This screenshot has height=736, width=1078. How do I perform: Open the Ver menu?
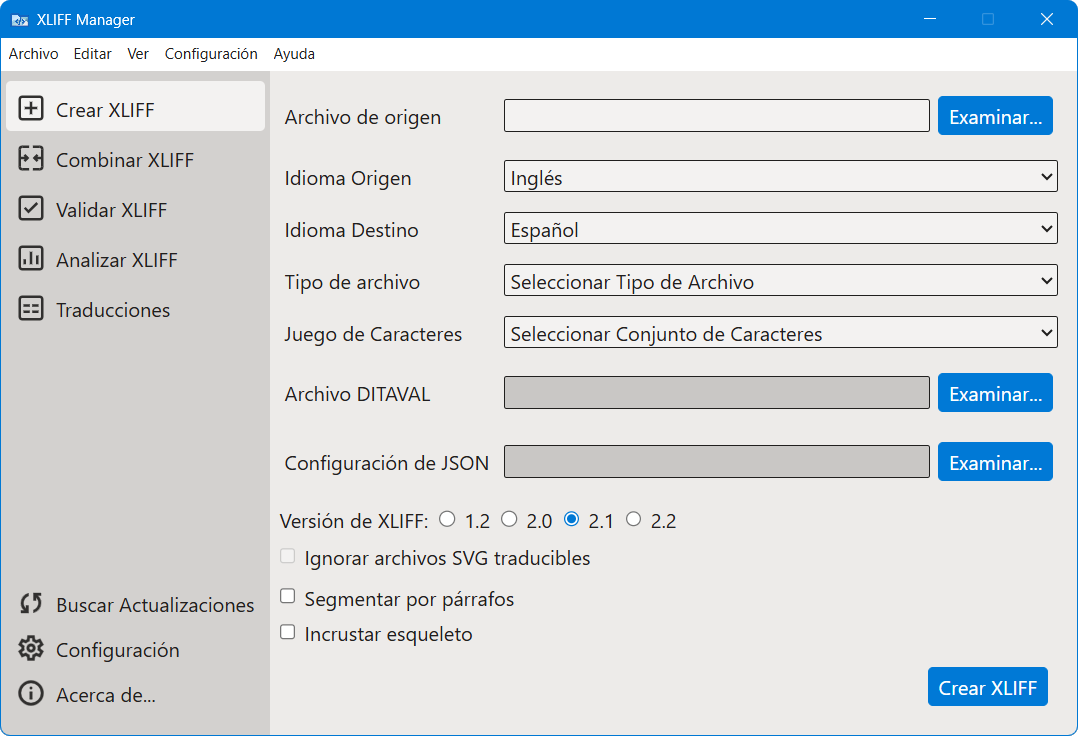138,54
